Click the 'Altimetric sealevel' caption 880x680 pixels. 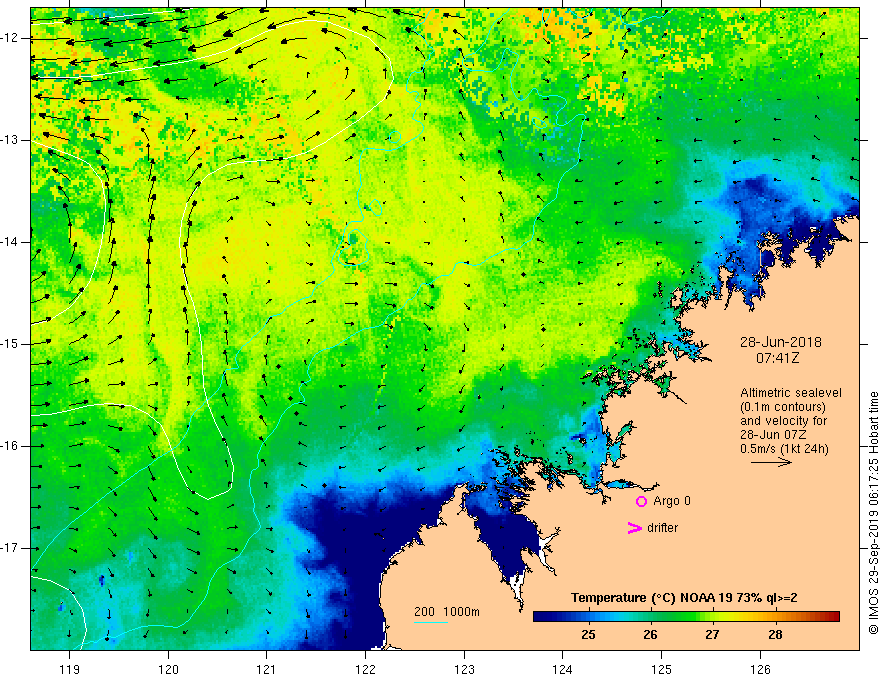click(x=791, y=393)
